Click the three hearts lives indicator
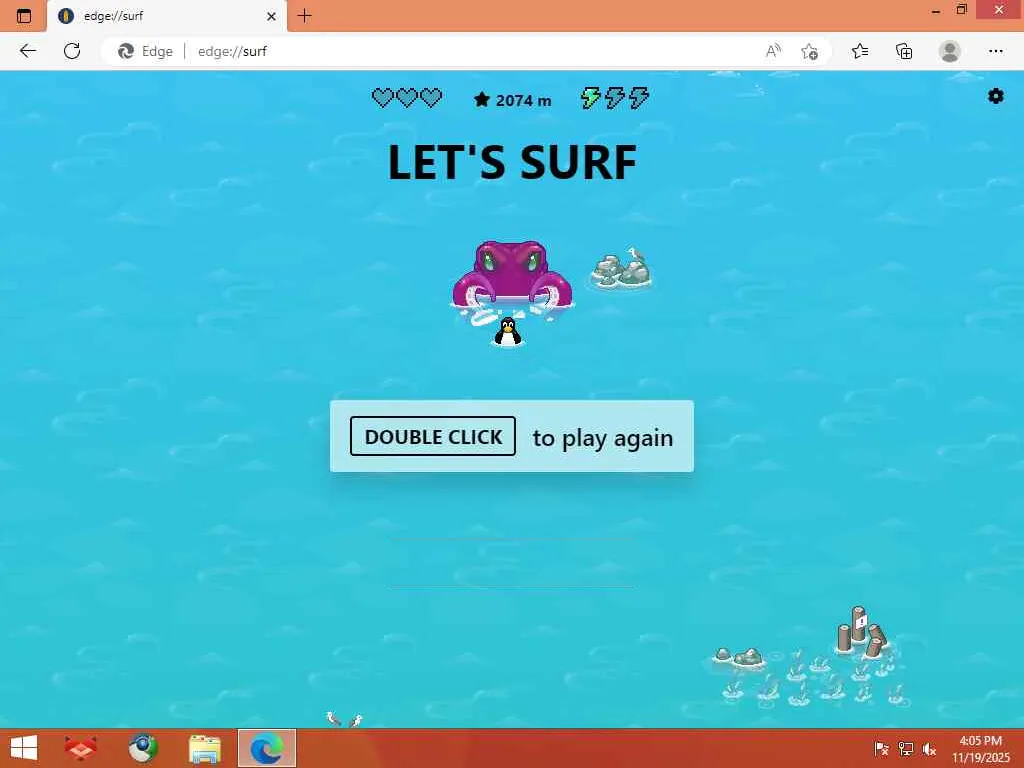Image resolution: width=1024 pixels, height=768 pixels. tap(407, 98)
